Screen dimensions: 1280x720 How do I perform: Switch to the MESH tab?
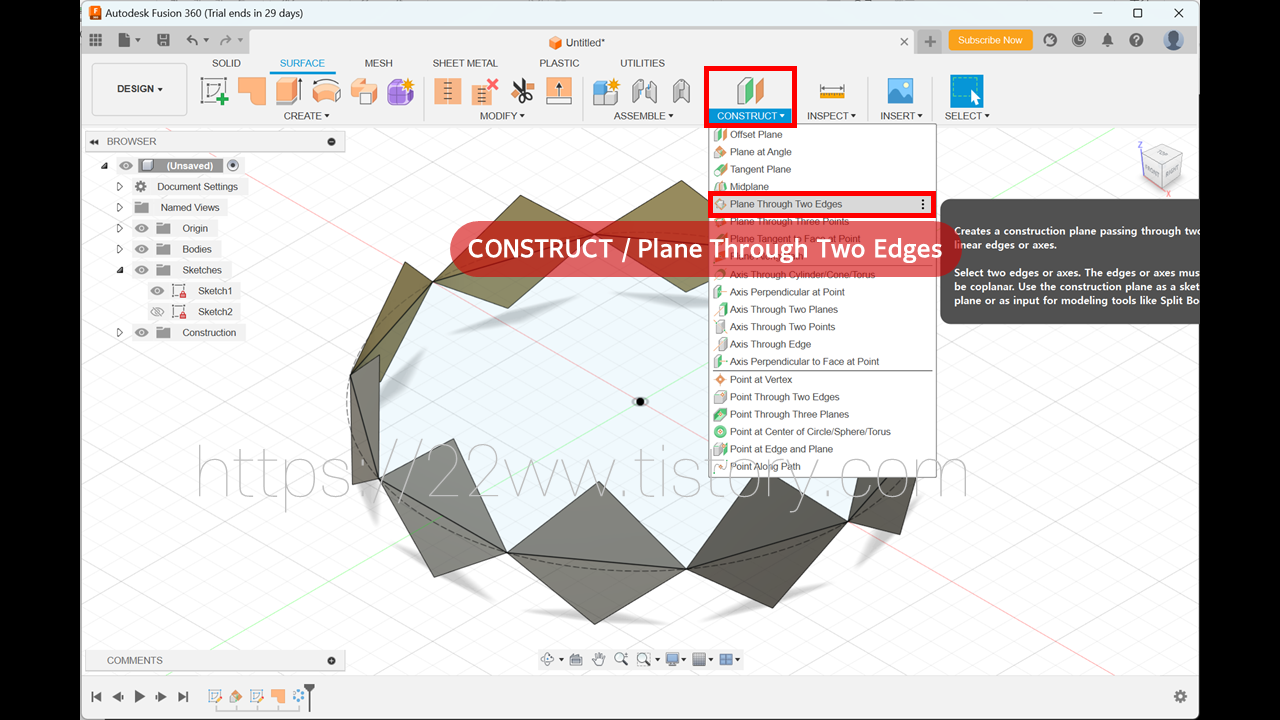click(378, 63)
